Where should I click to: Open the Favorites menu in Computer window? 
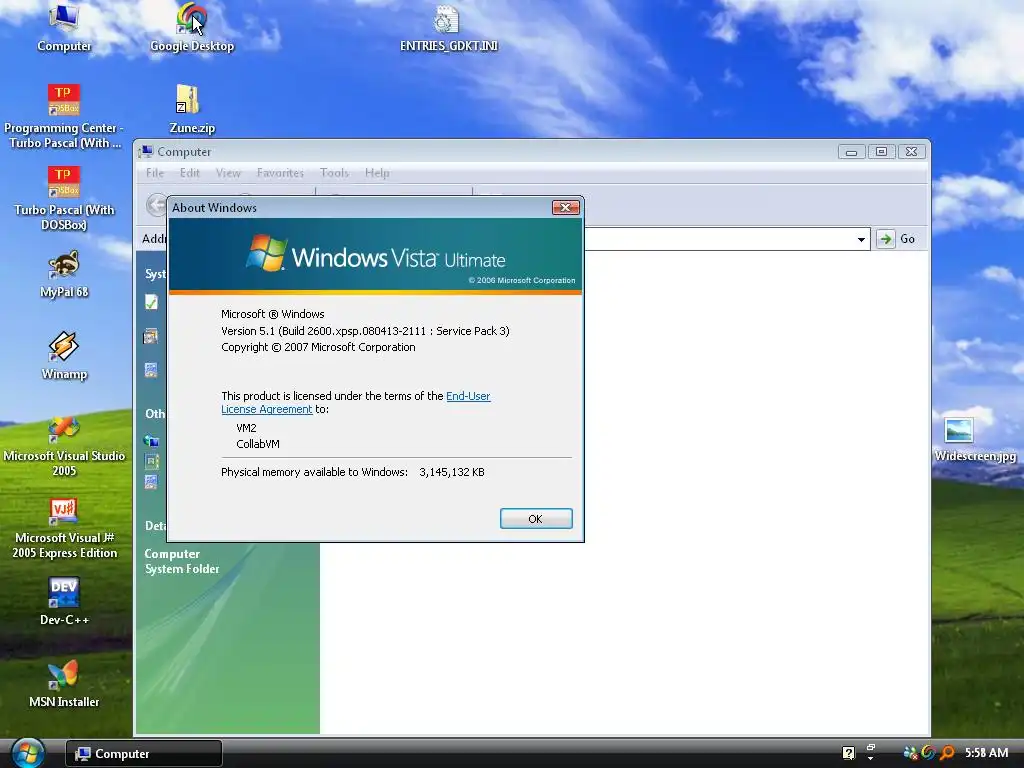tap(280, 173)
